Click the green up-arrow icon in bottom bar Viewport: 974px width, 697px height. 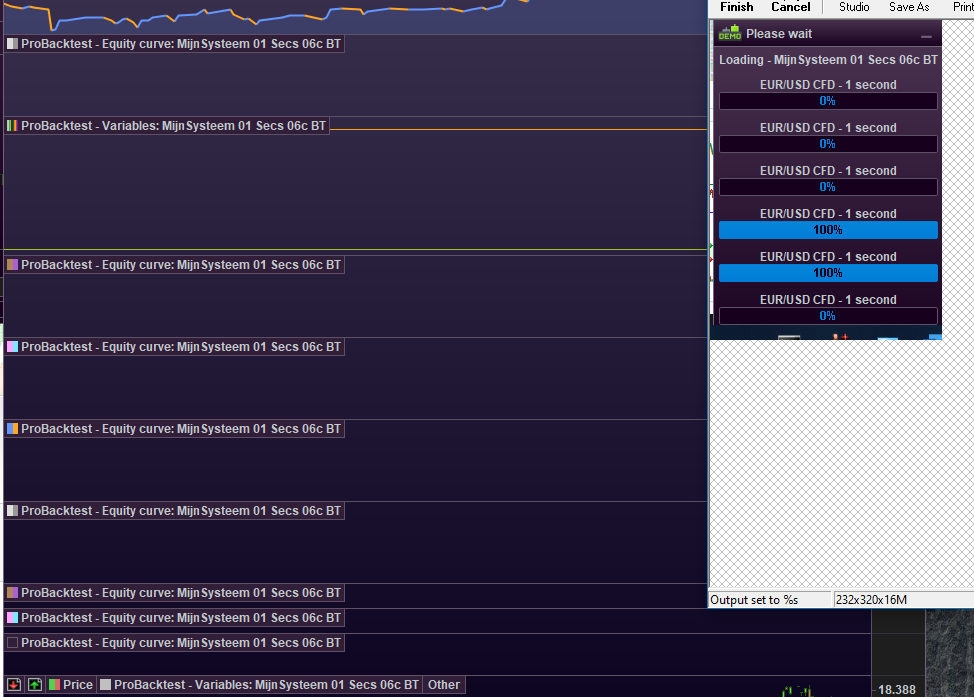(35, 685)
